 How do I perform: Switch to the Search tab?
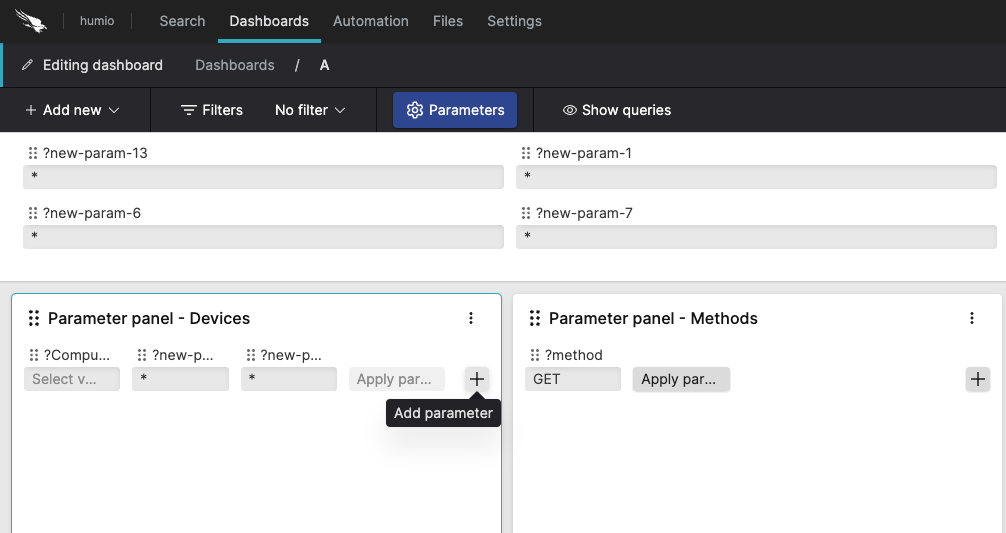pos(182,21)
